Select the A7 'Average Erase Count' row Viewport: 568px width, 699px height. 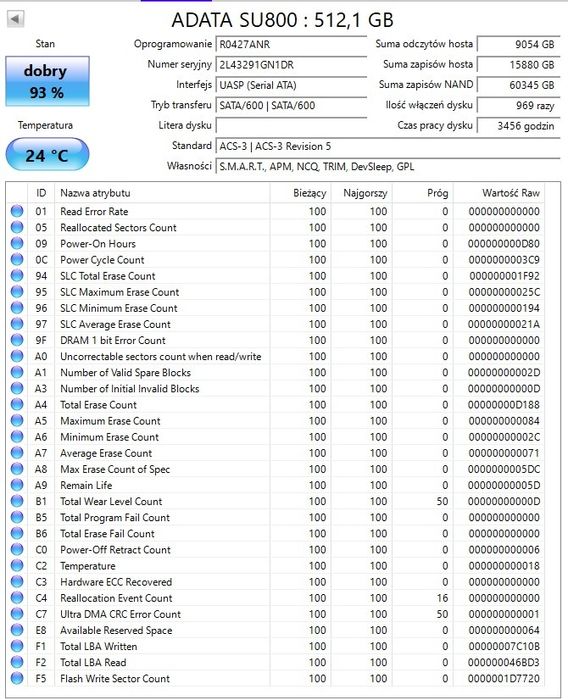click(276, 452)
